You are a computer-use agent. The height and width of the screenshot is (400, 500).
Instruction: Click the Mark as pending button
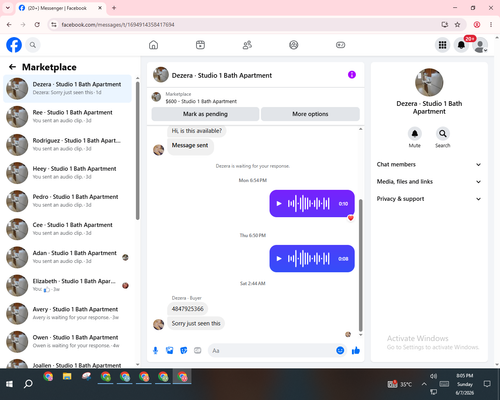click(x=205, y=114)
